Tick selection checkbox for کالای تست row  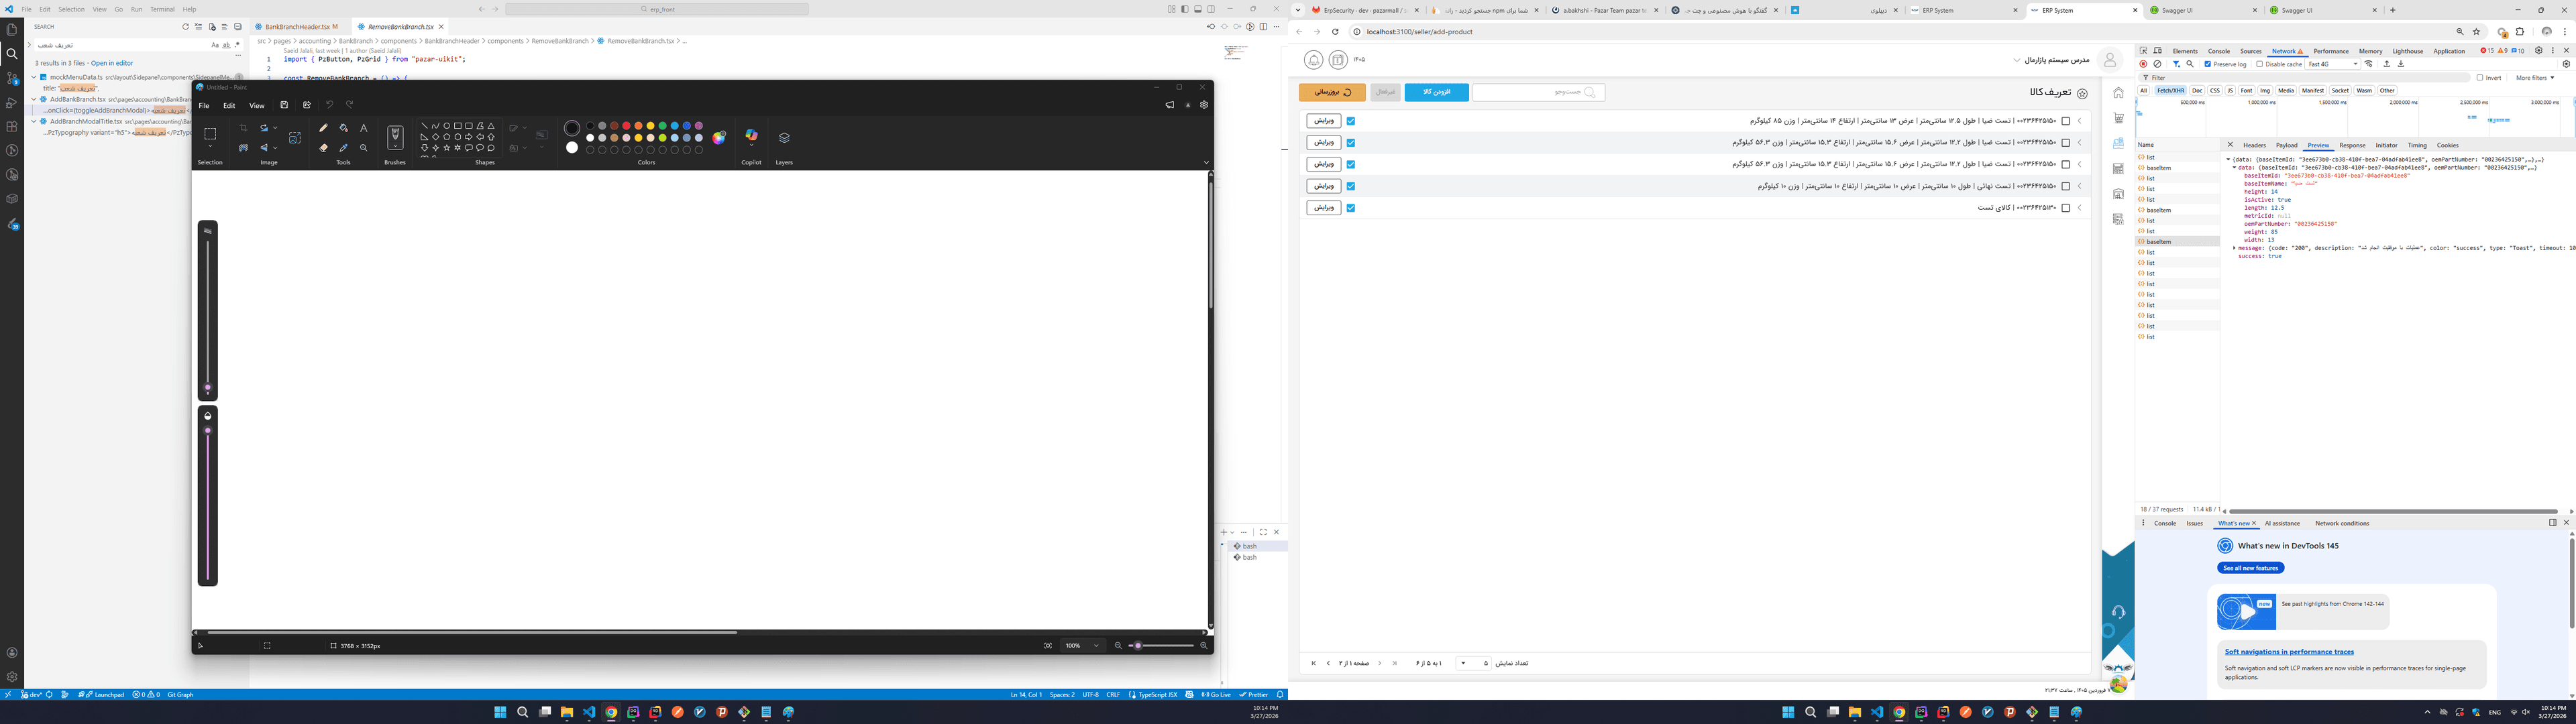(x=2065, y=208)
